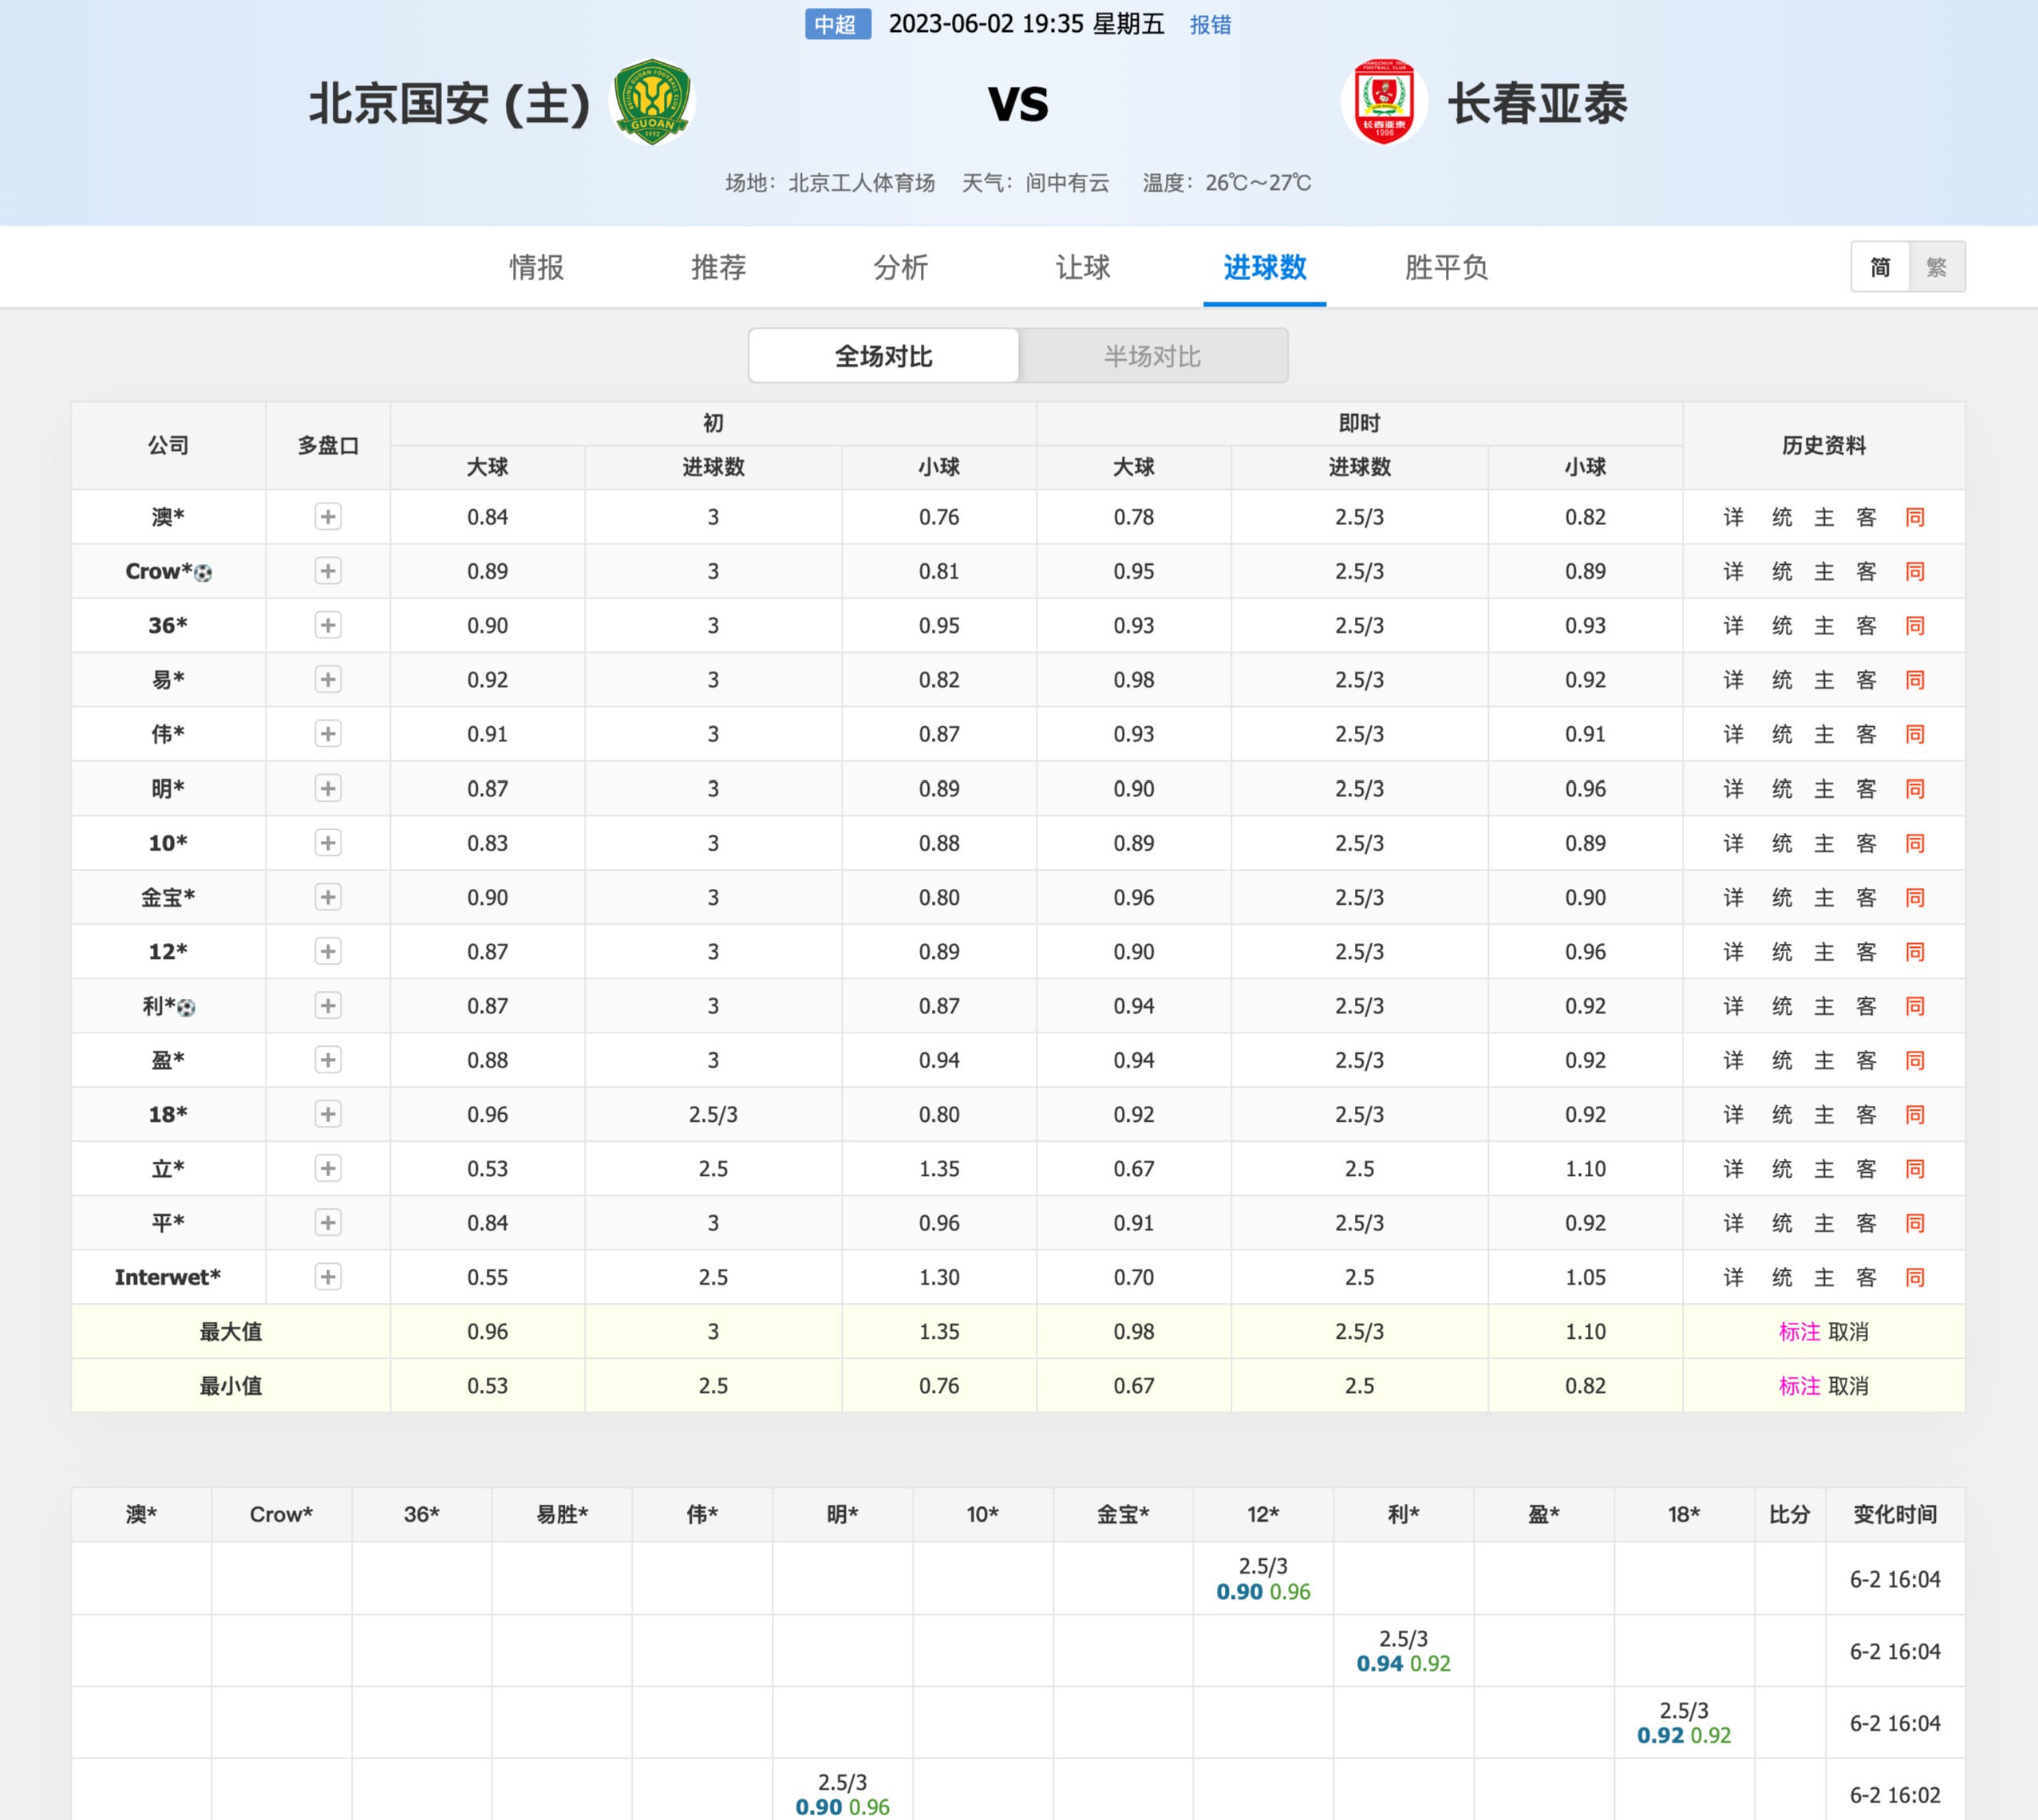Screen dimensions: 2038x1820
Task: Open 客 away history for 利* row
Action: pos(1866,1006)
